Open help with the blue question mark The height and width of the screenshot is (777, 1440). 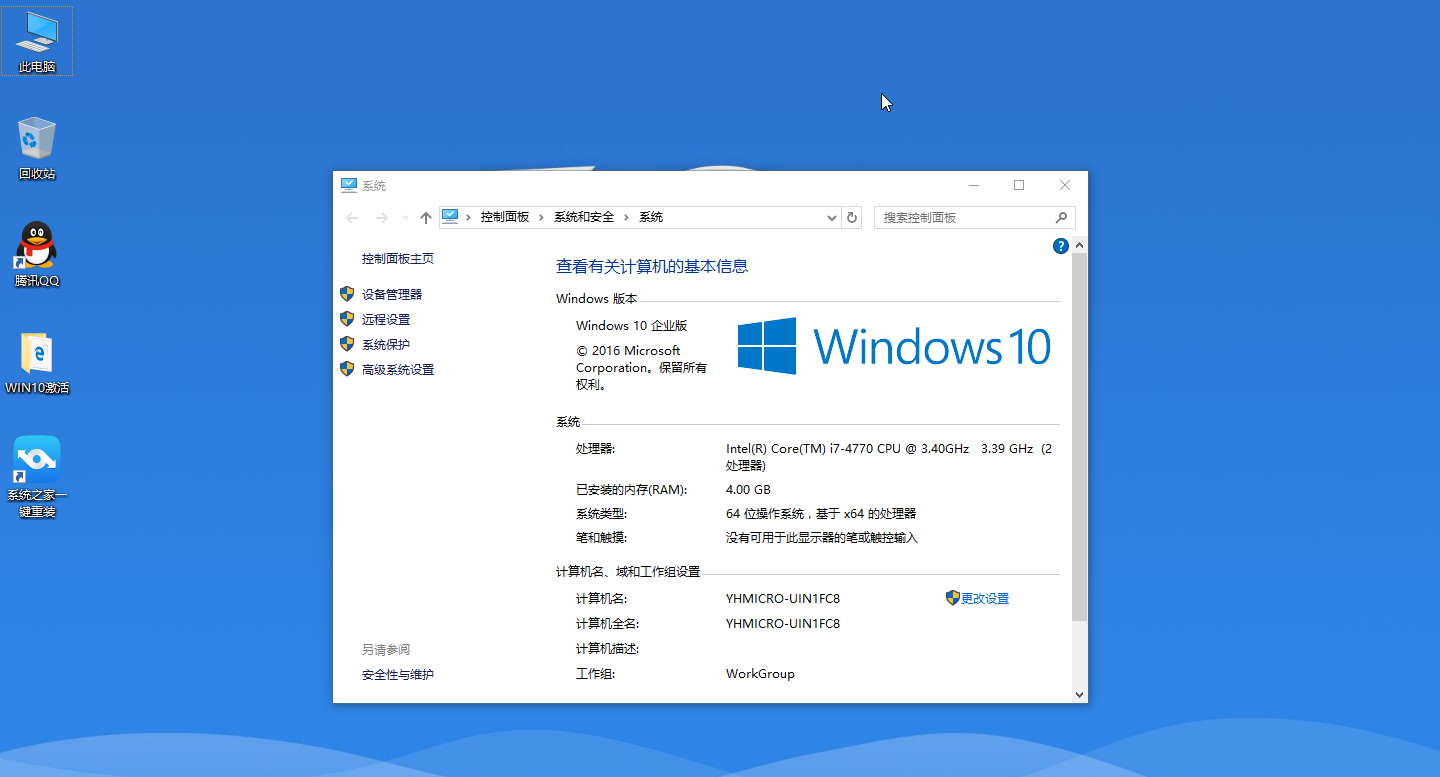pyautogui.click(x=1061, y=246)
